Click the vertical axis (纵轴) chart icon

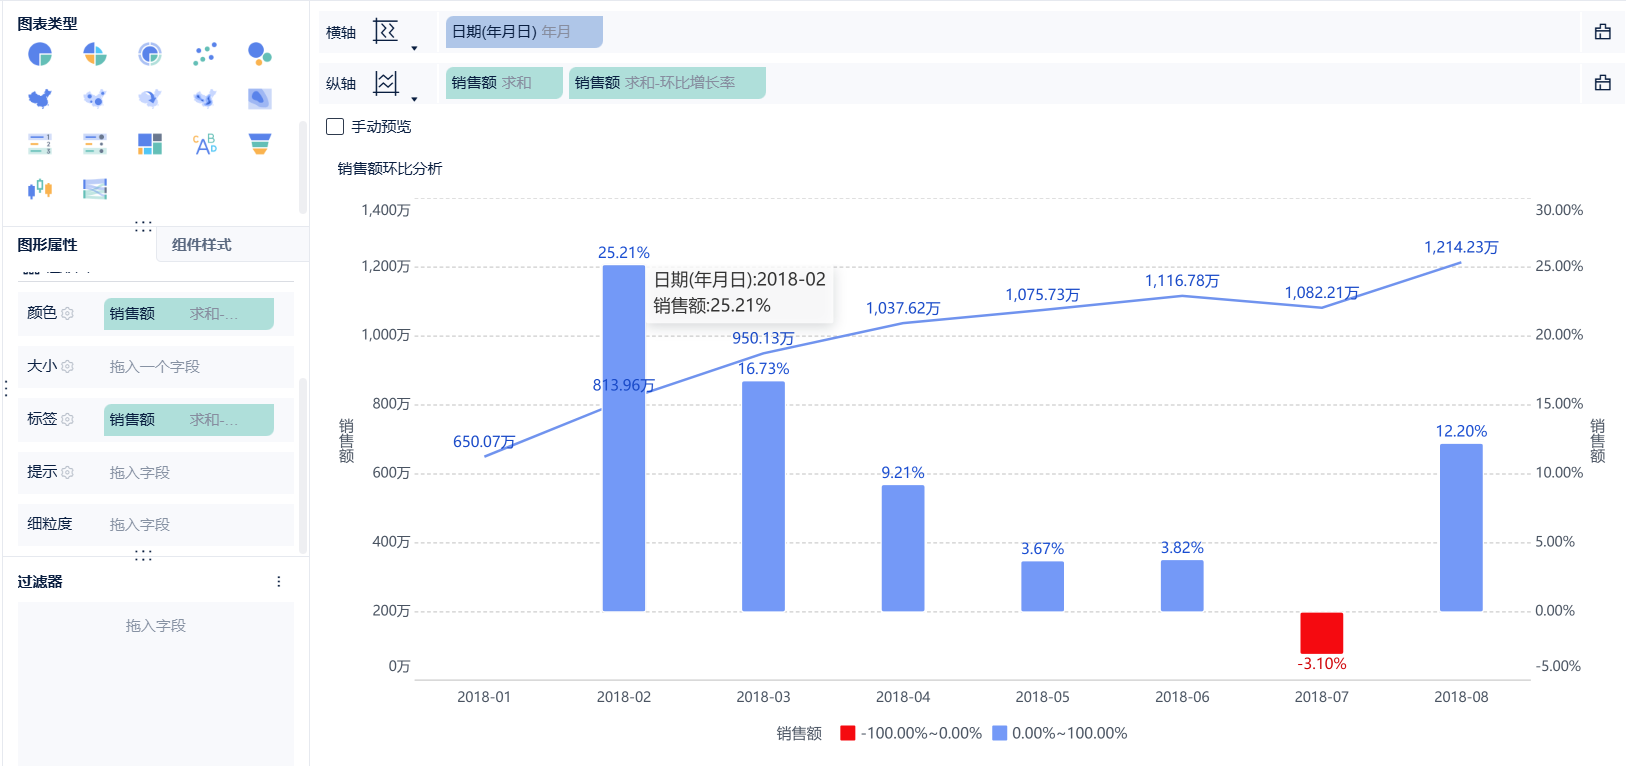coord(385,83)
